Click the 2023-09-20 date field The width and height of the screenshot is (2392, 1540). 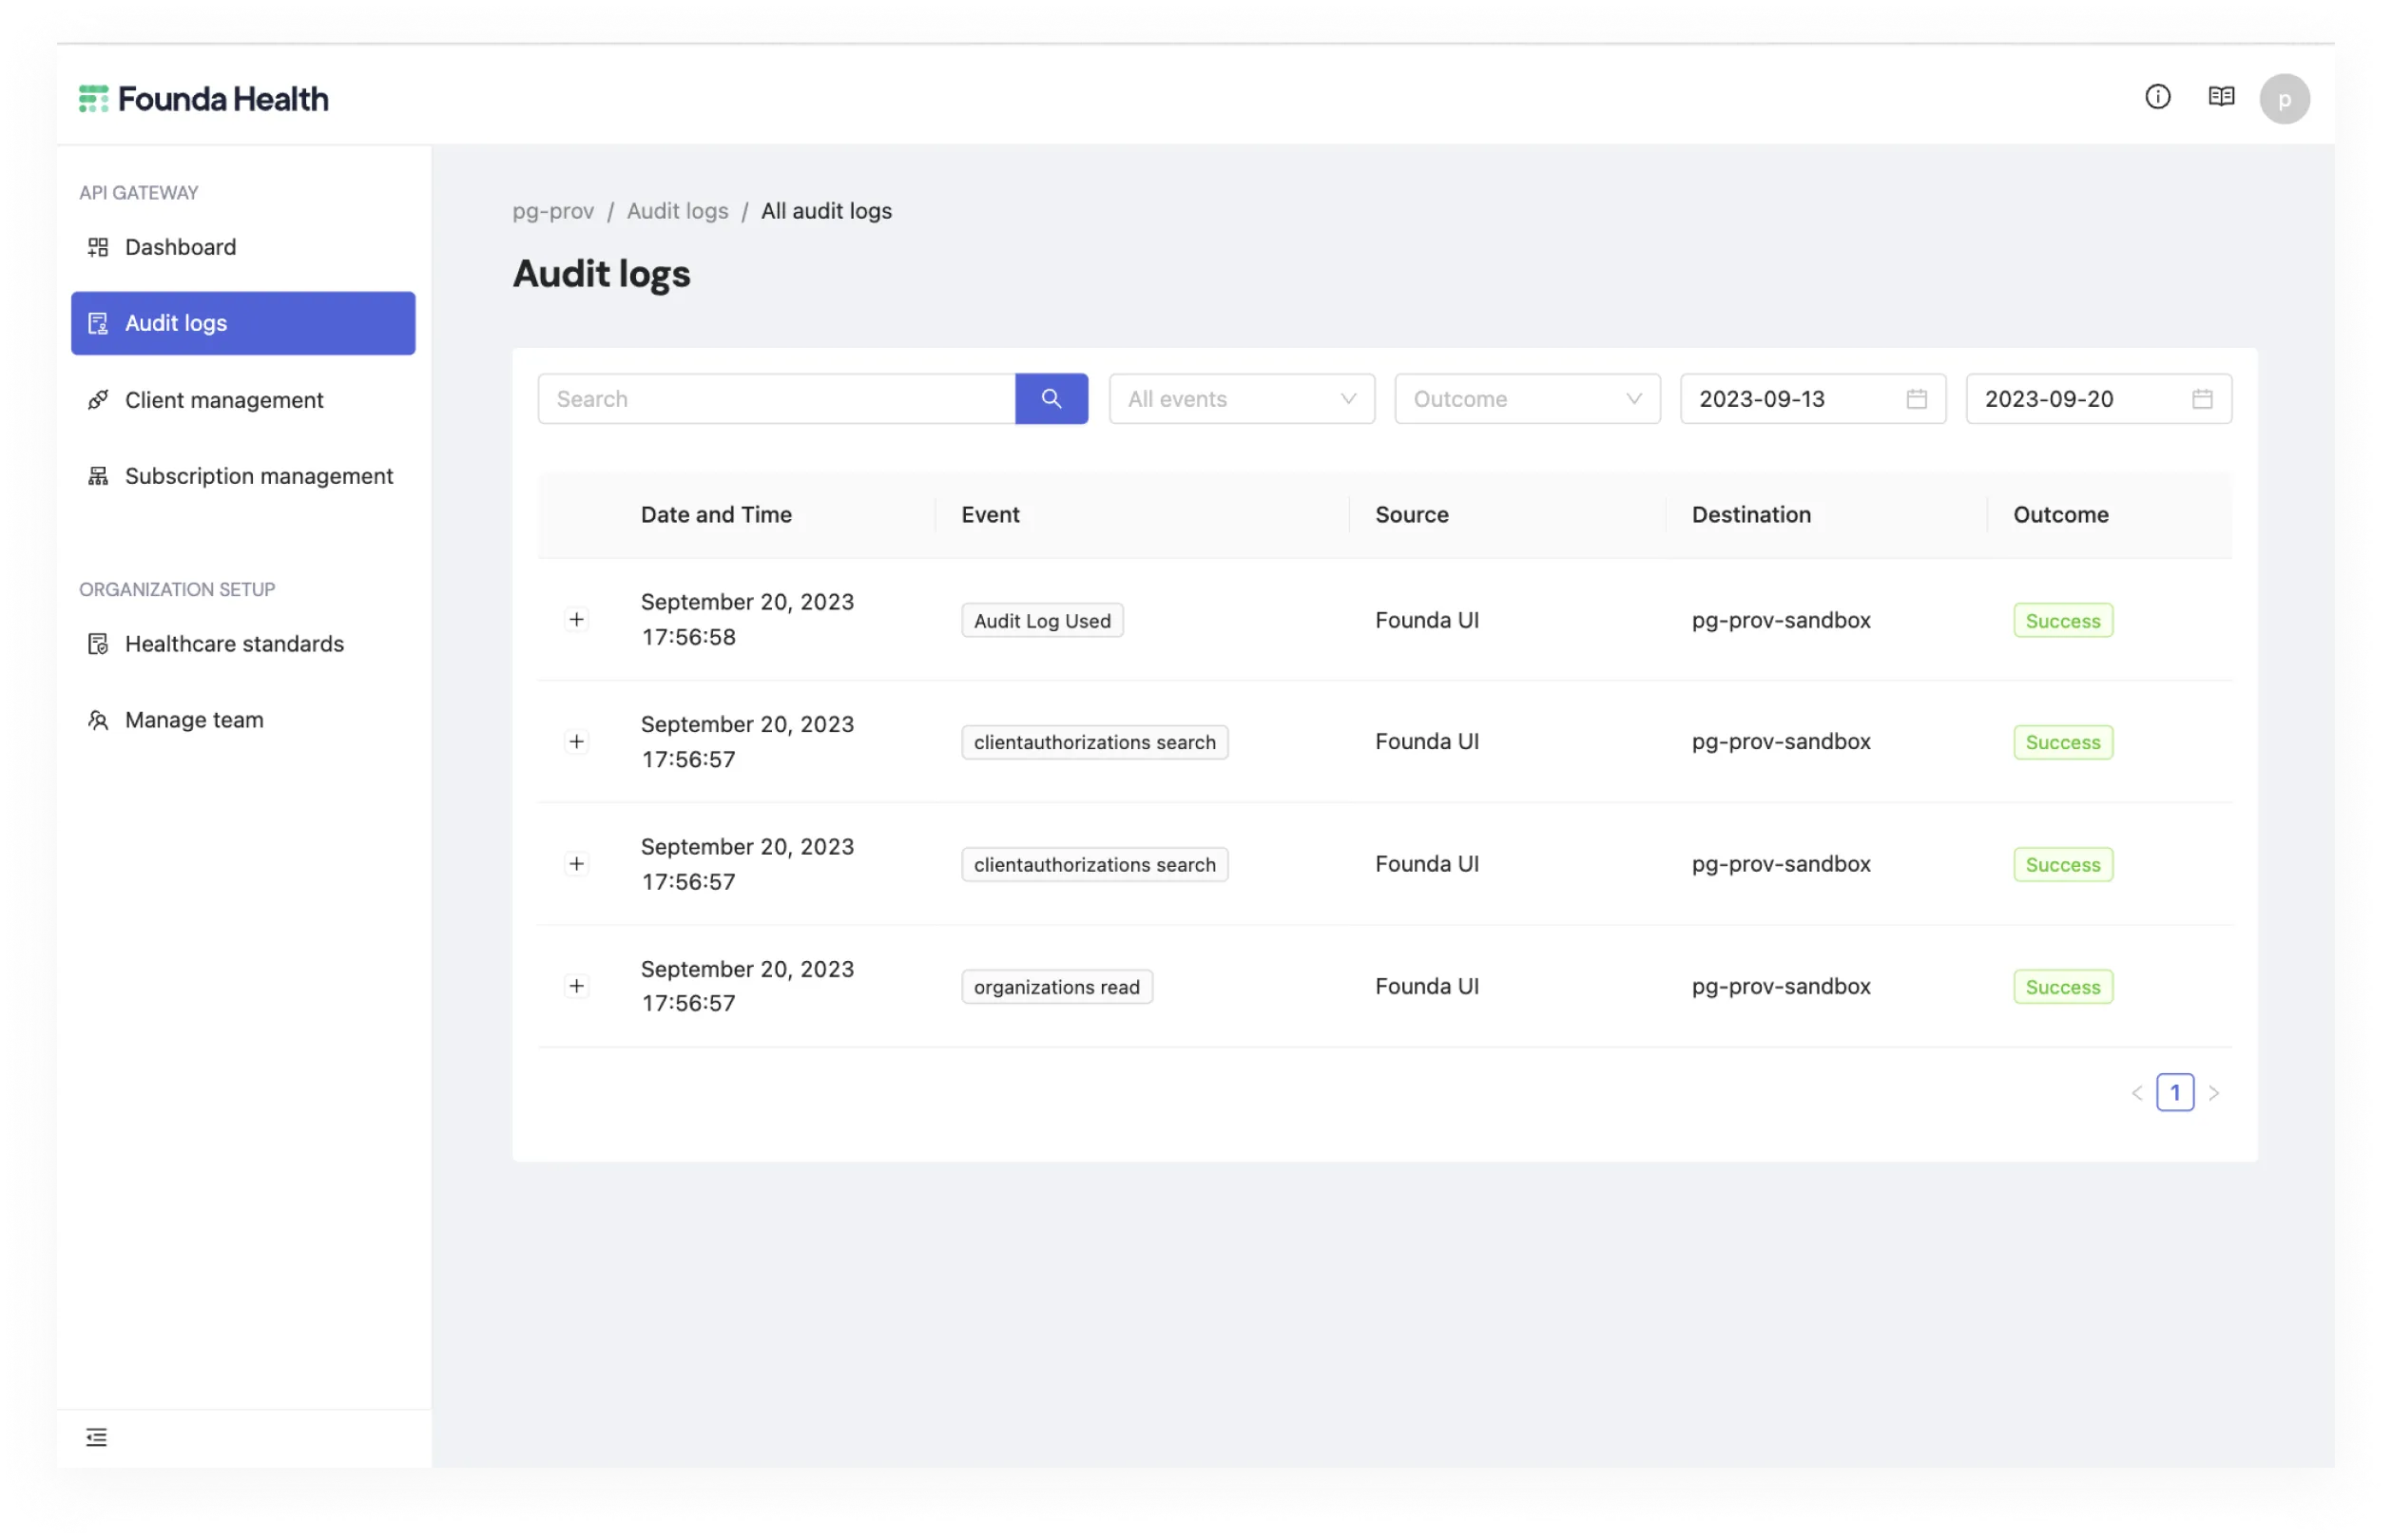pos(2098,399)
